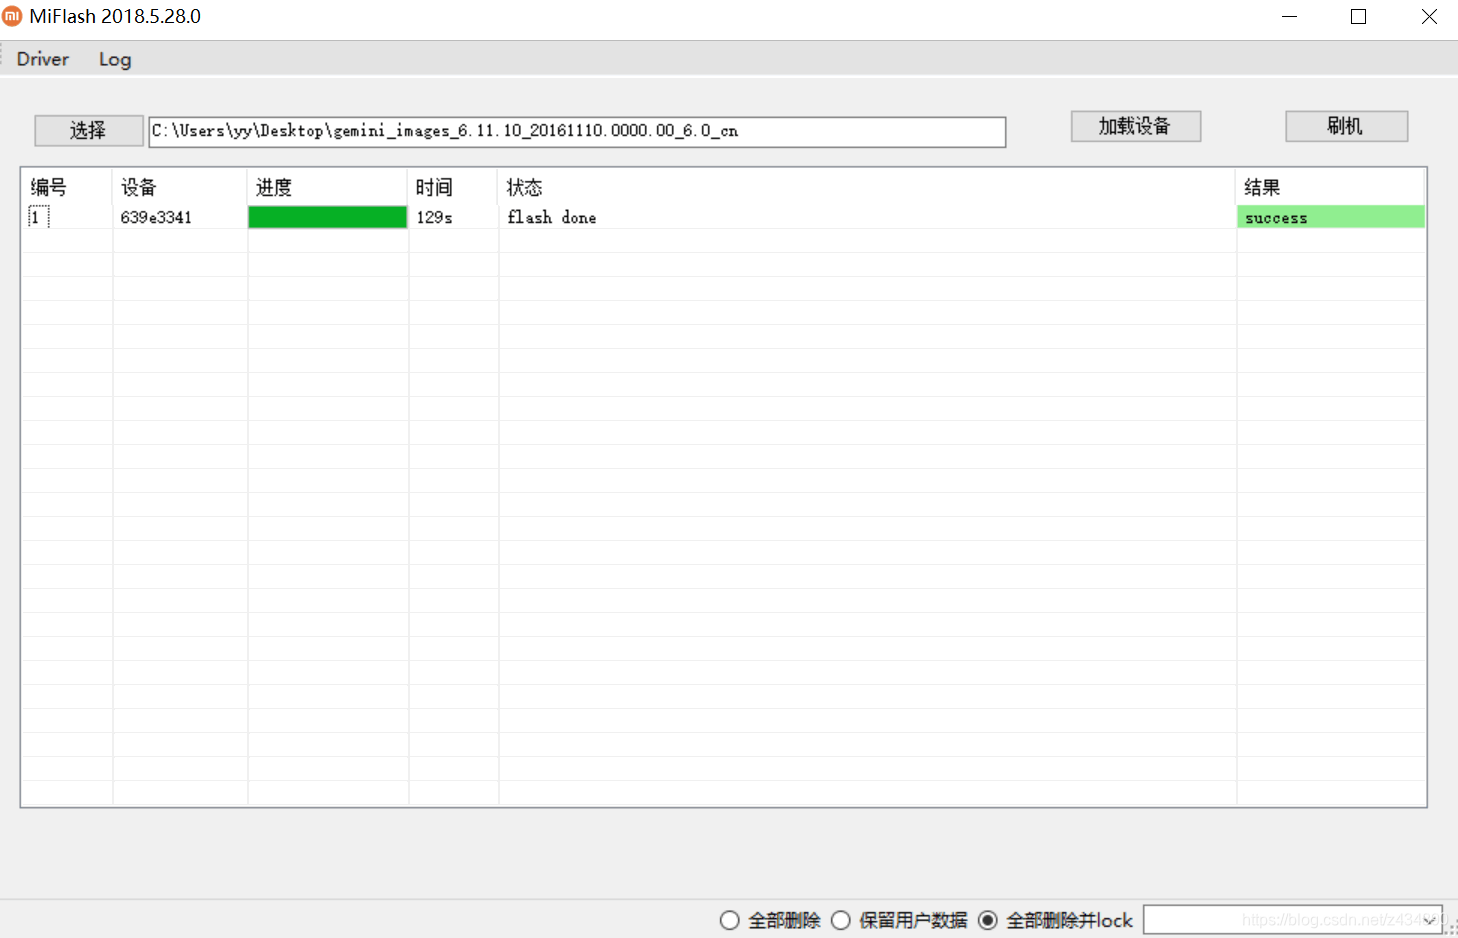Screen dimensions: 1458x938
Task: Click the 加载设备 button
Action: 1135,126
